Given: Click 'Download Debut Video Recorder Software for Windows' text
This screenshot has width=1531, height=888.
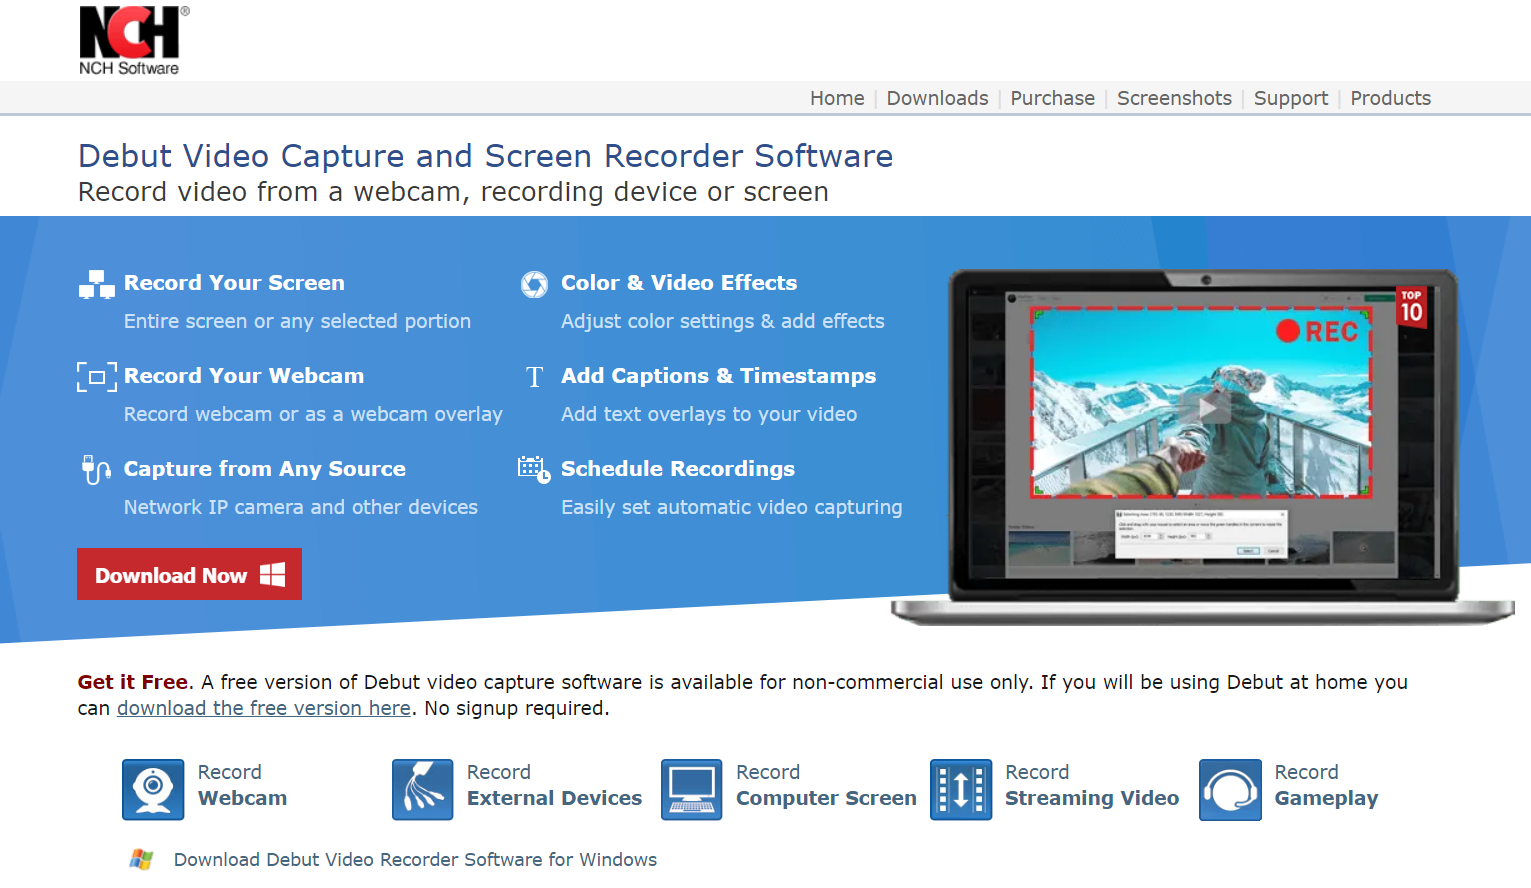Looking at the screenshot, I should pyautogui.click(x=415, y=860).
